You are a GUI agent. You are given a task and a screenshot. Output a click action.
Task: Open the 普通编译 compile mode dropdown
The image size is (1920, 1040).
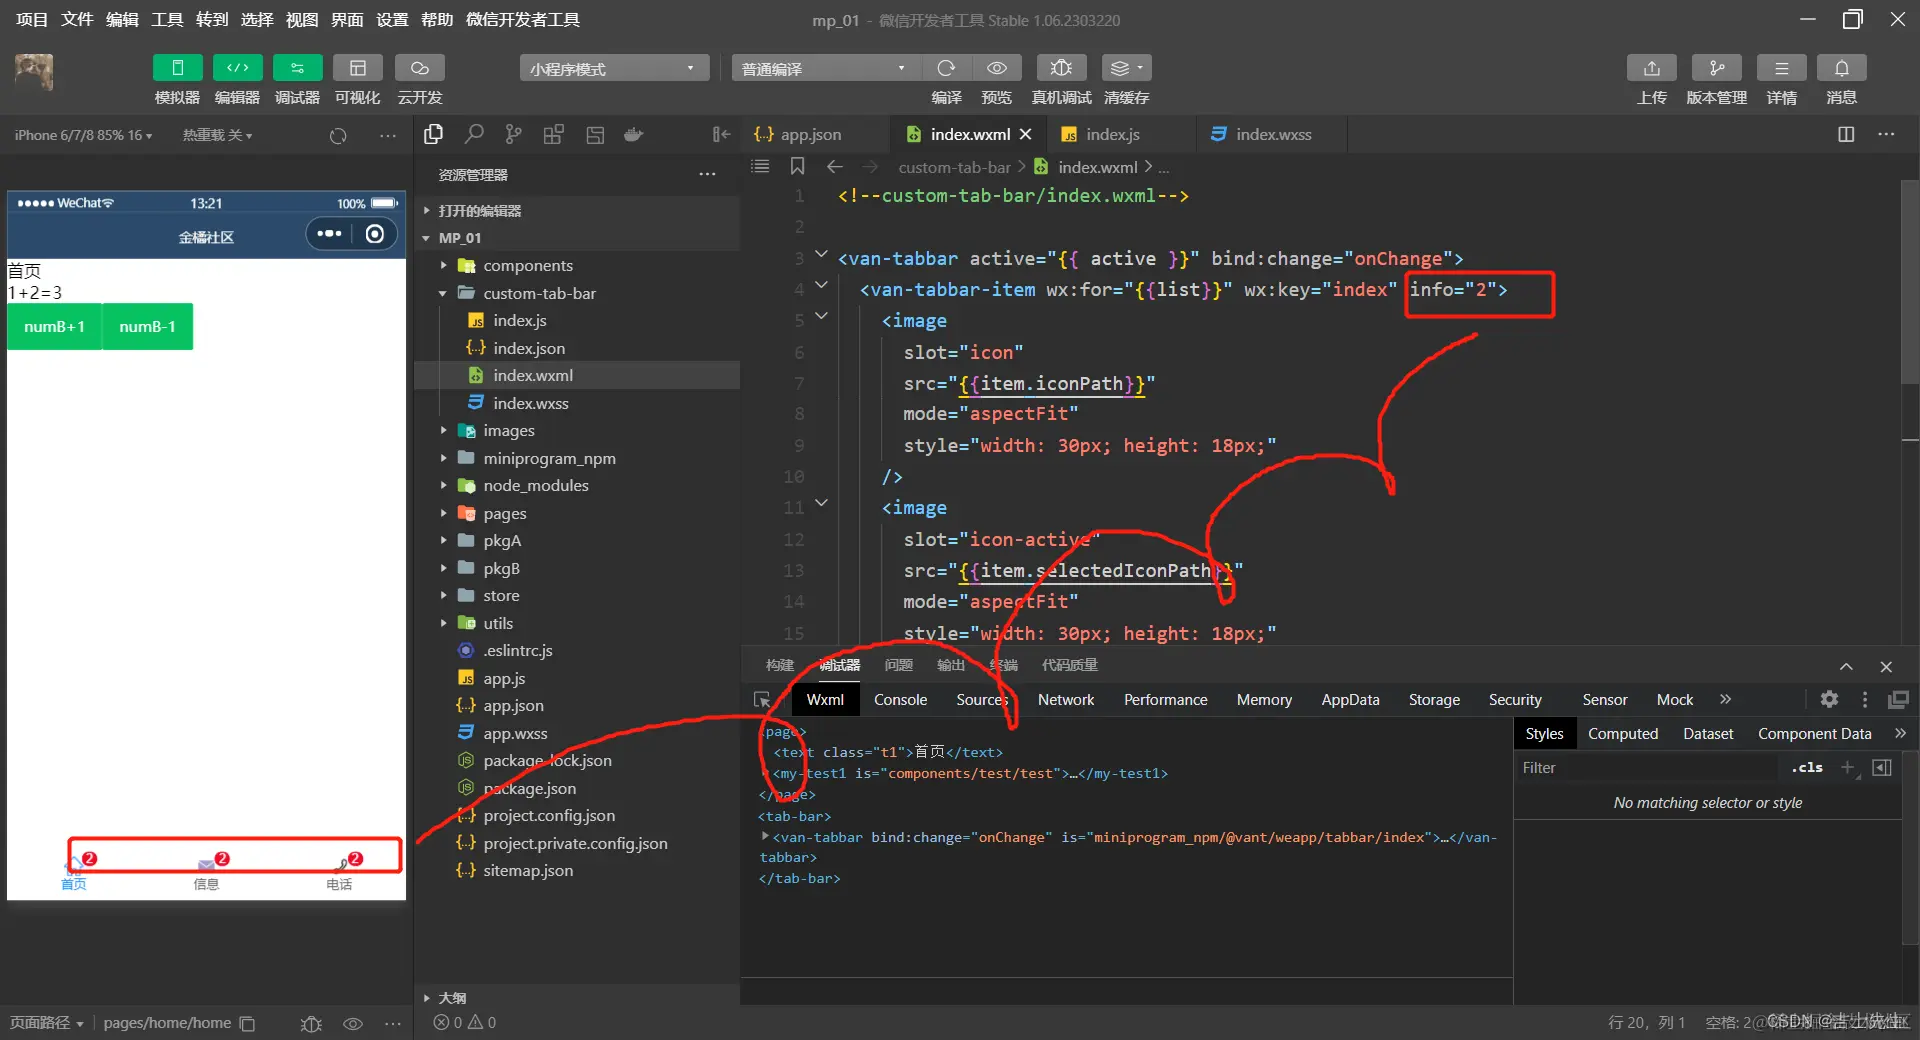pyautogui.click(x=825, y=68)
